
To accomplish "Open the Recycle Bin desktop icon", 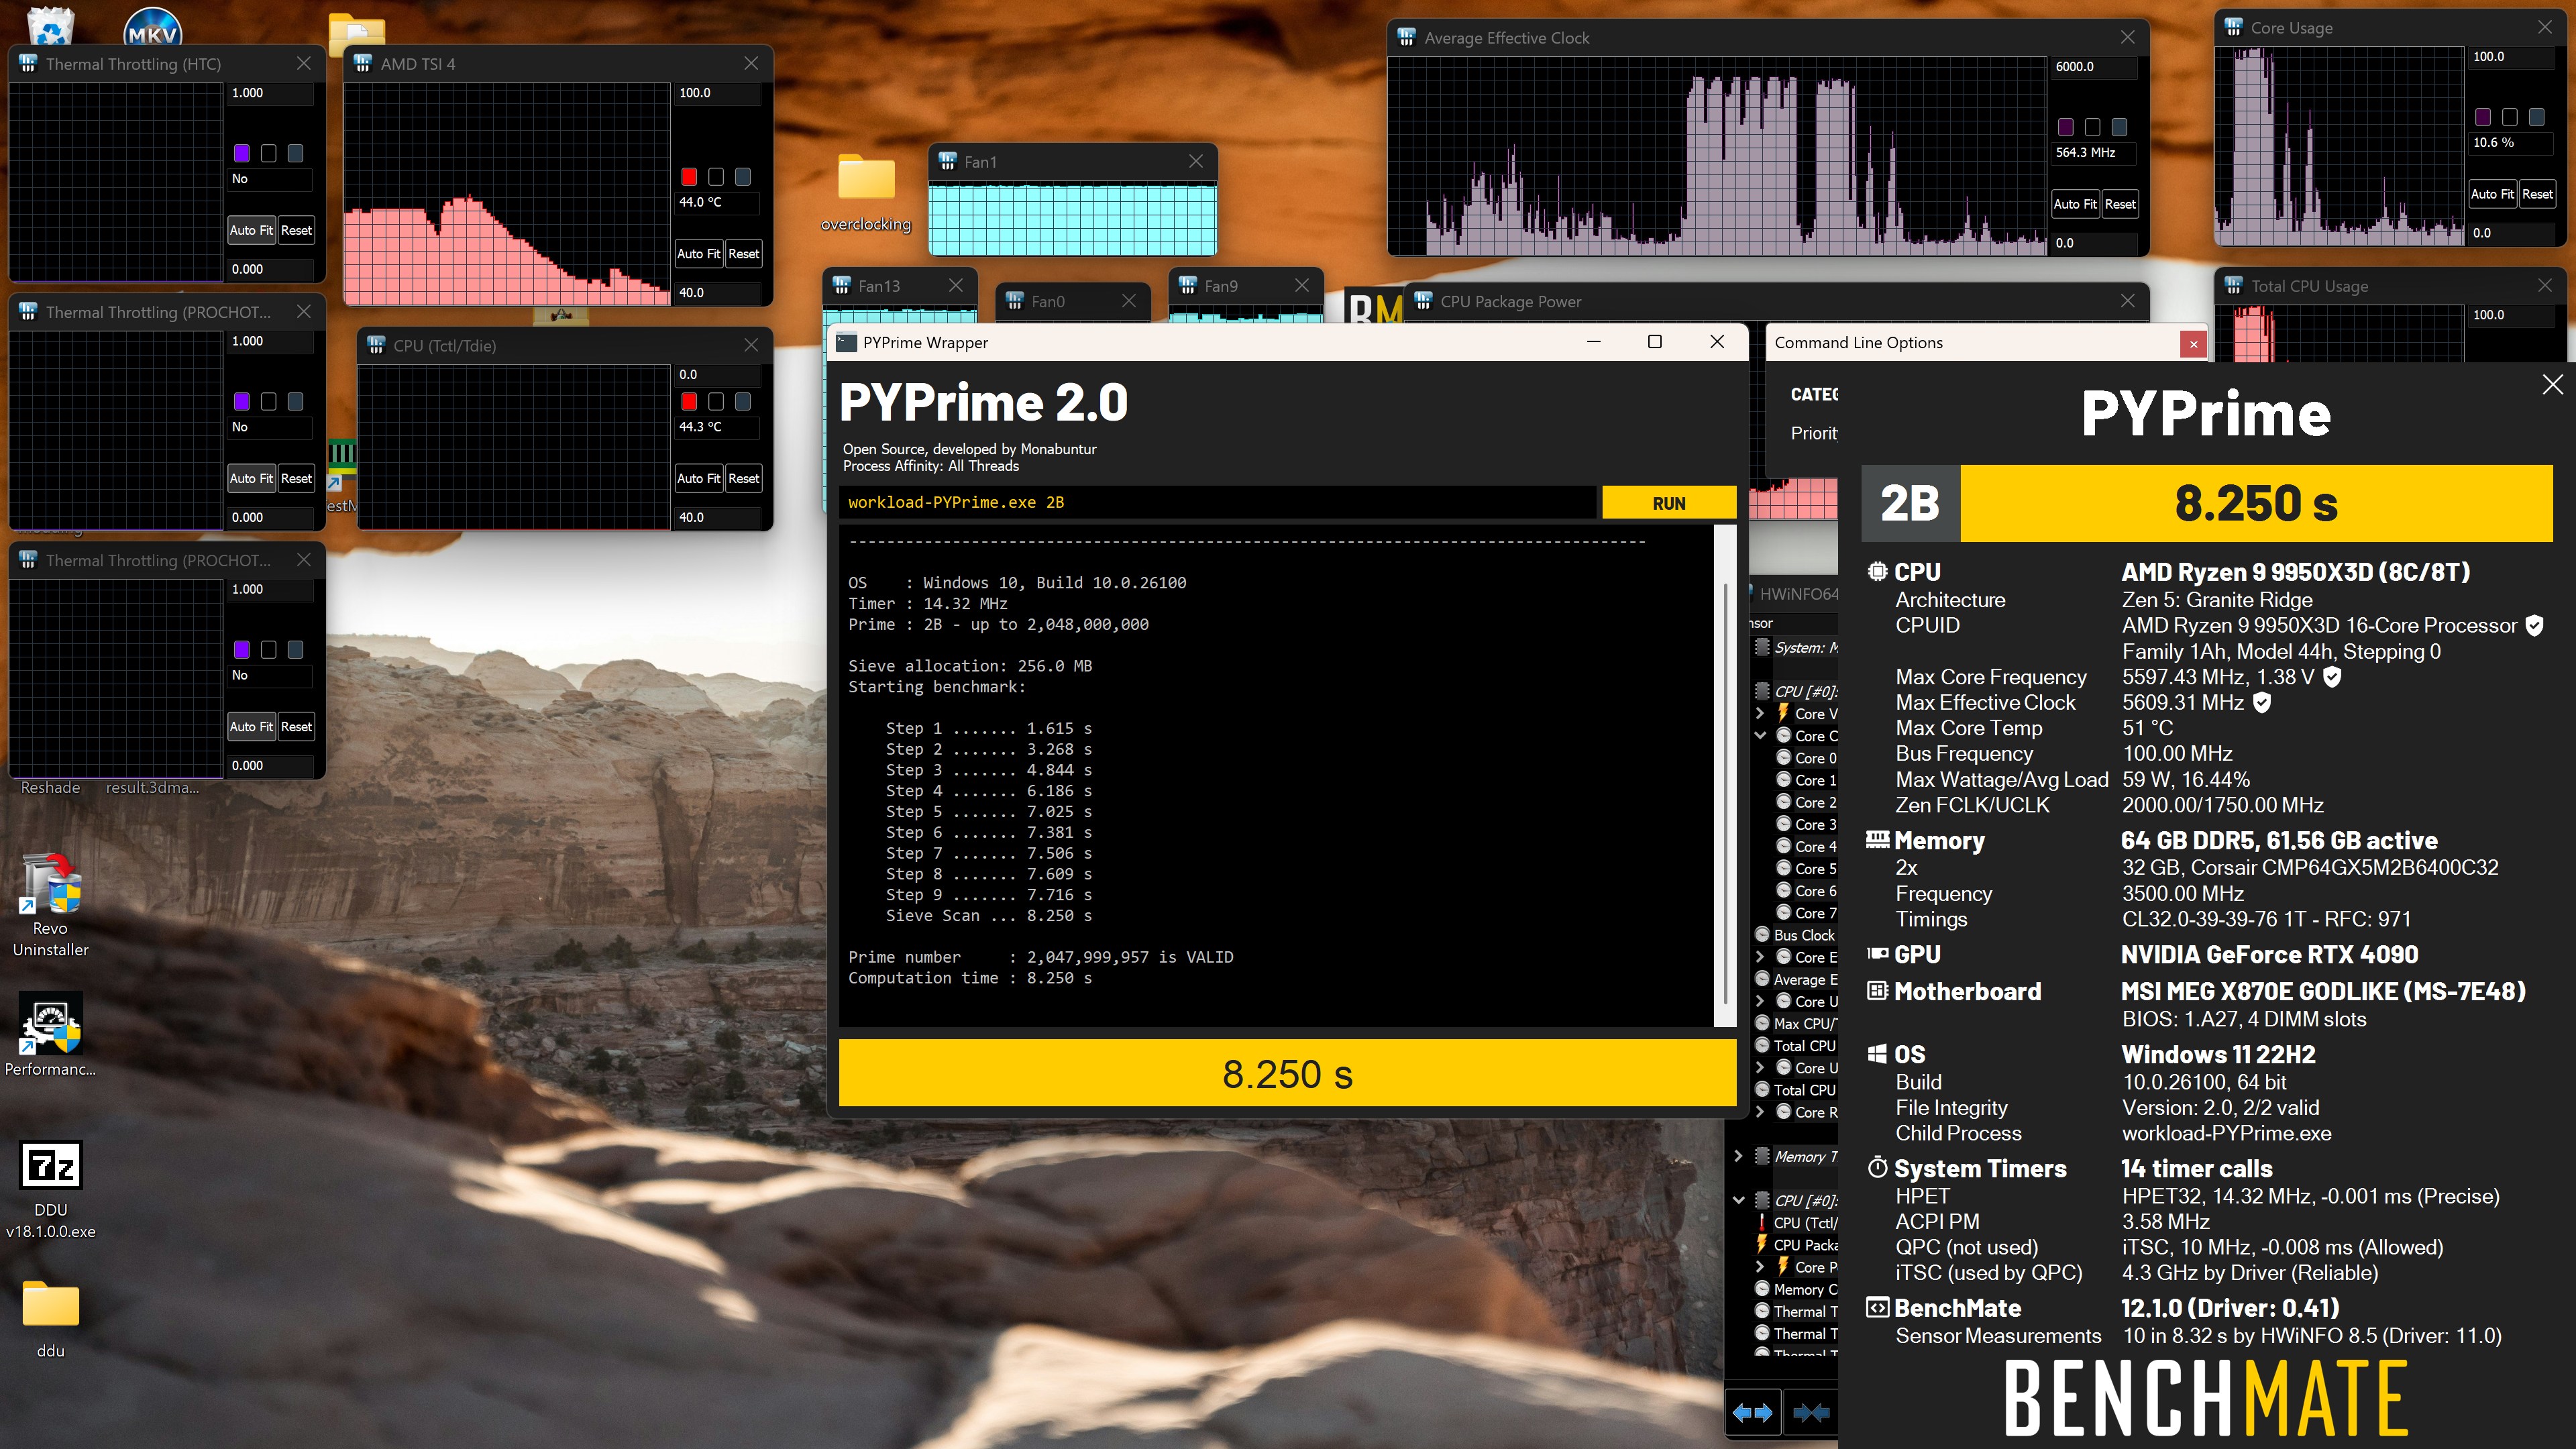I will point(50,24).
